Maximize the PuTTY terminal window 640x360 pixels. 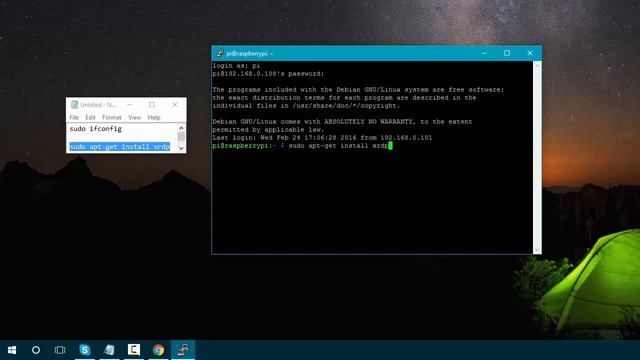pyautogui.click(x=507, y=53)
